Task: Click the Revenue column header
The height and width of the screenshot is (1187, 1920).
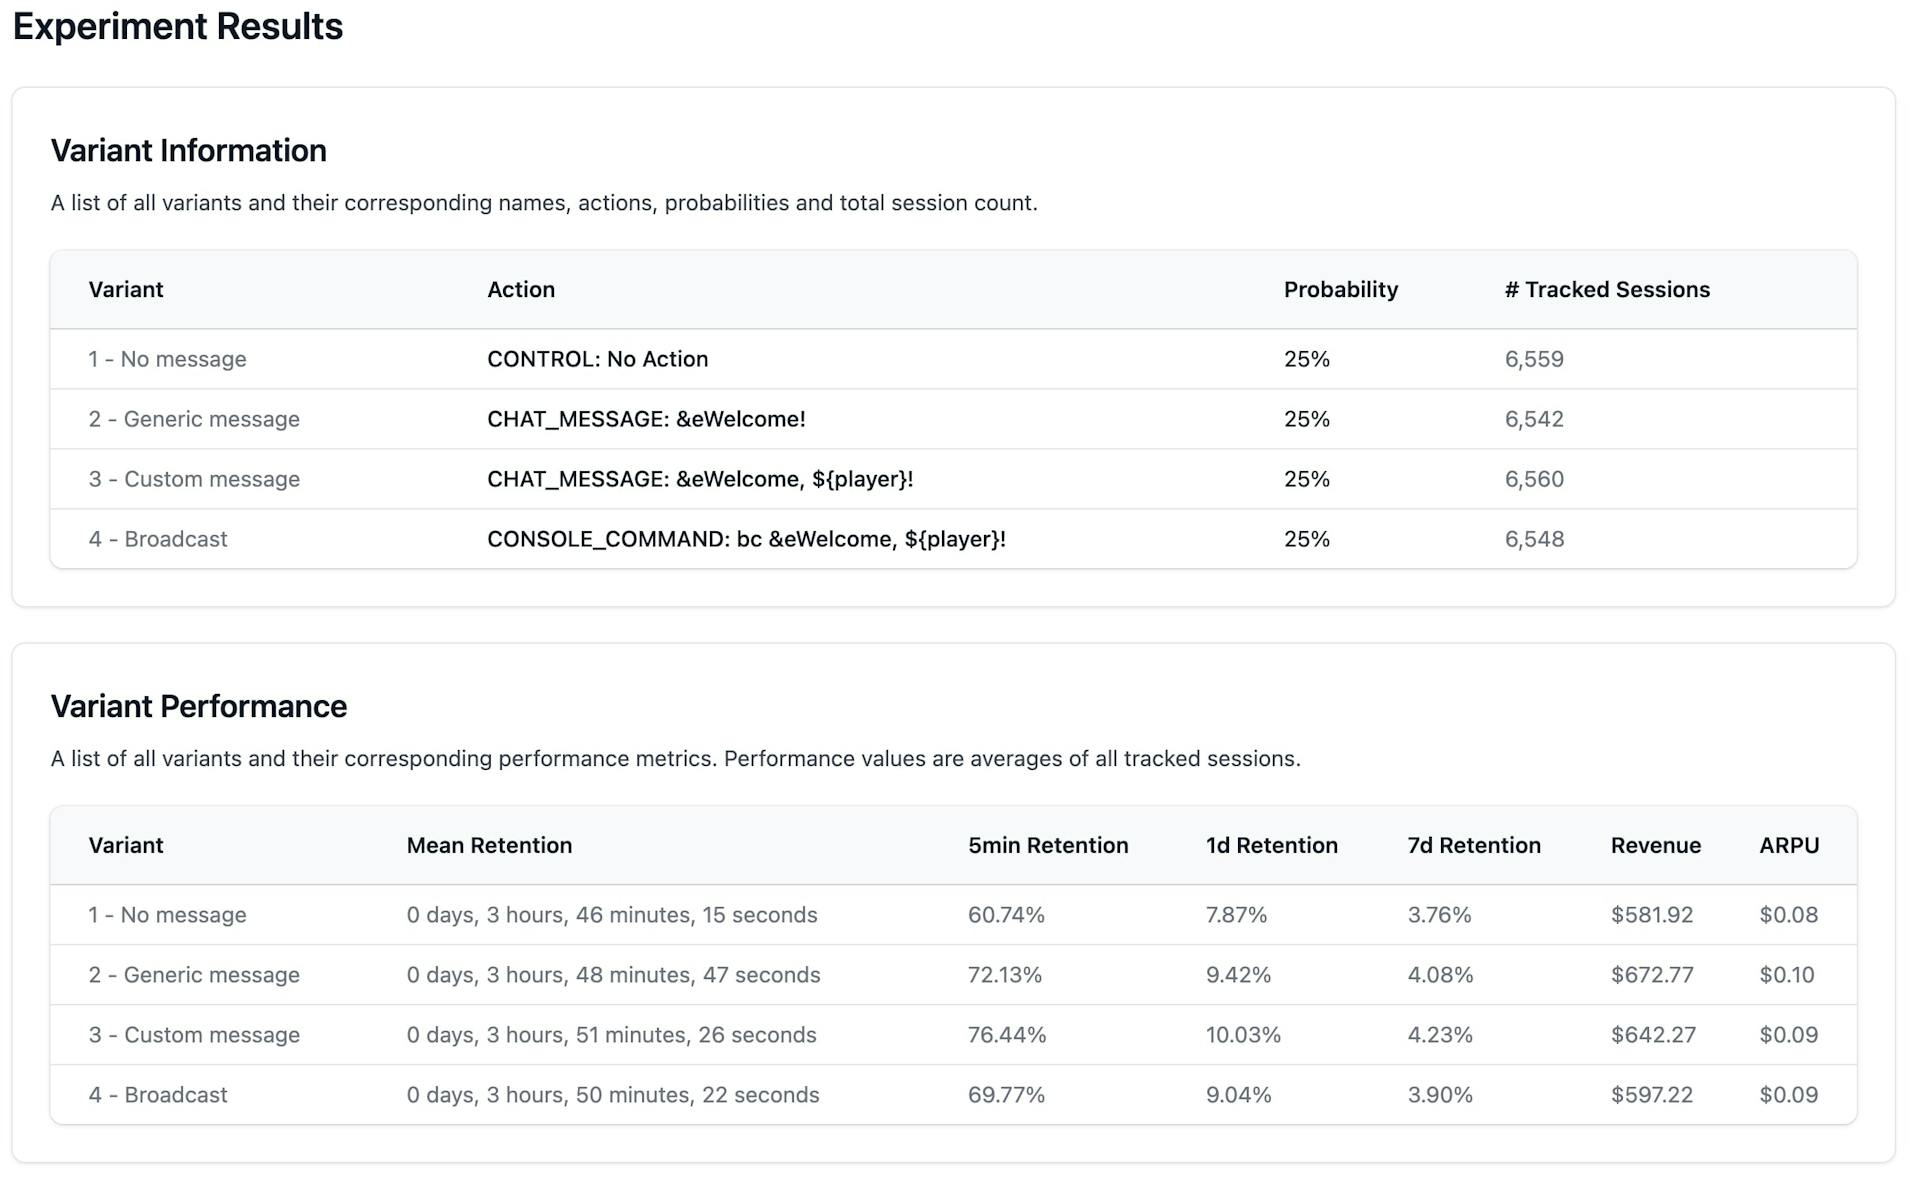Action: [1655, 846]
